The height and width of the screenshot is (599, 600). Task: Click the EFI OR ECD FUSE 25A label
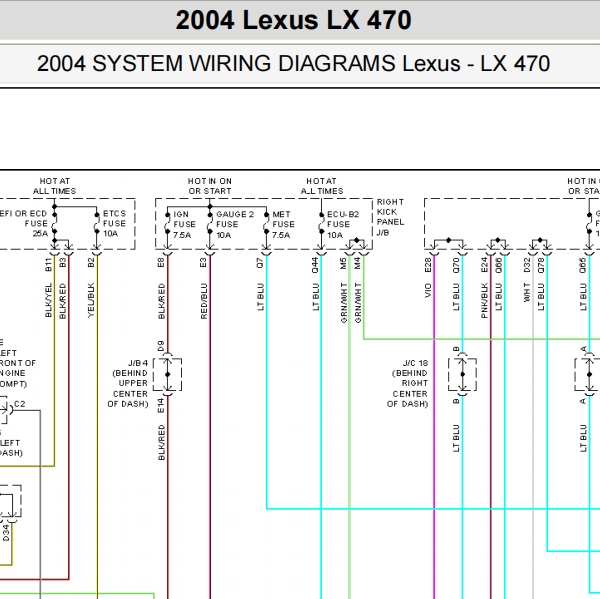[x=23, y=224]
